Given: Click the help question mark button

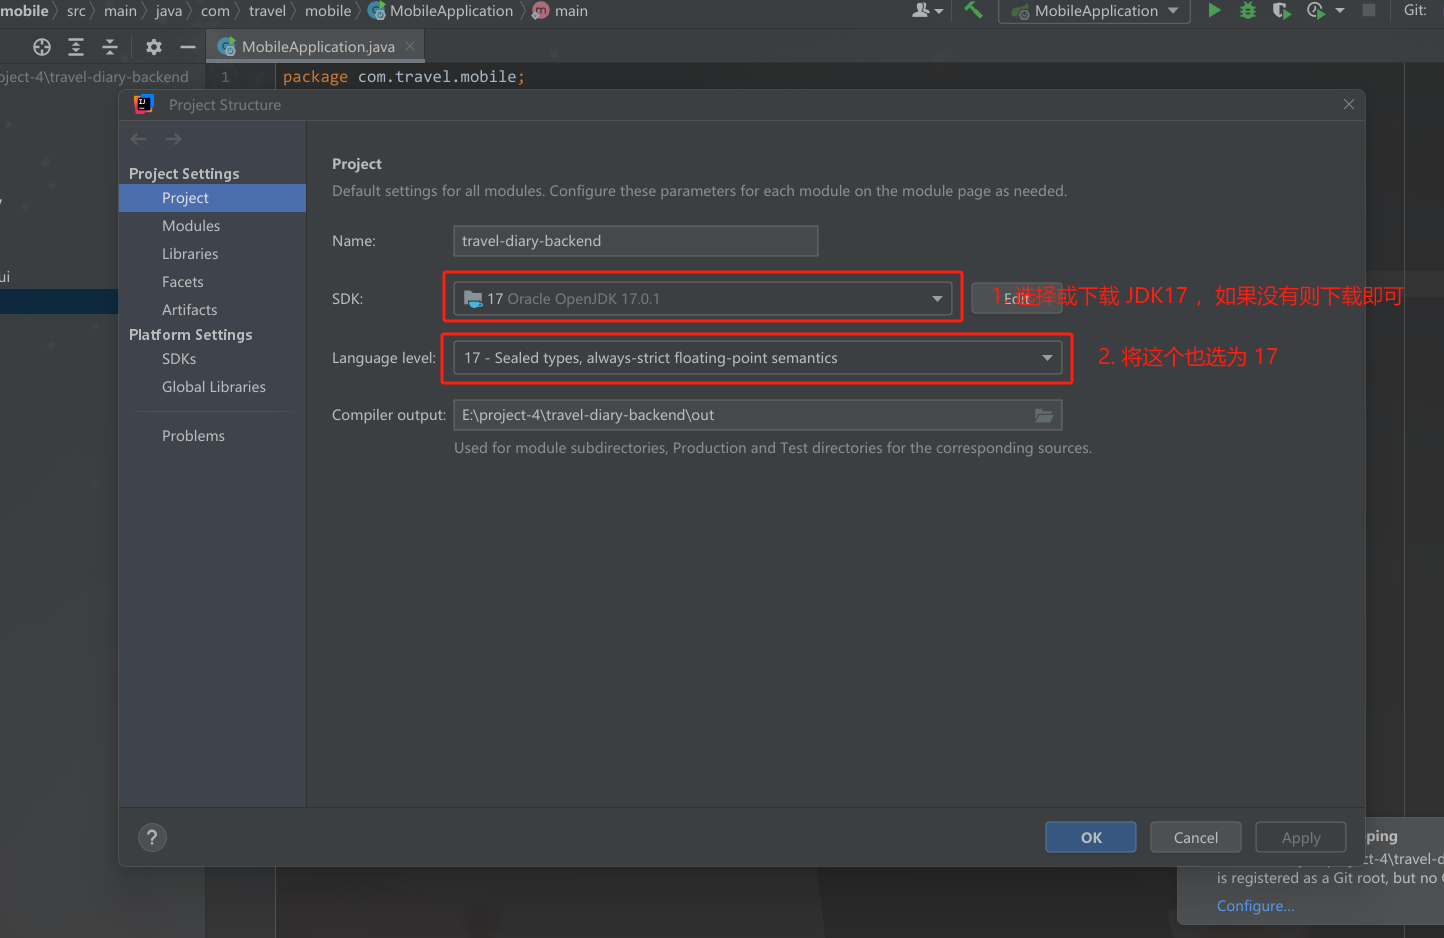Looking at the screenshot, I should click(152, 838).
